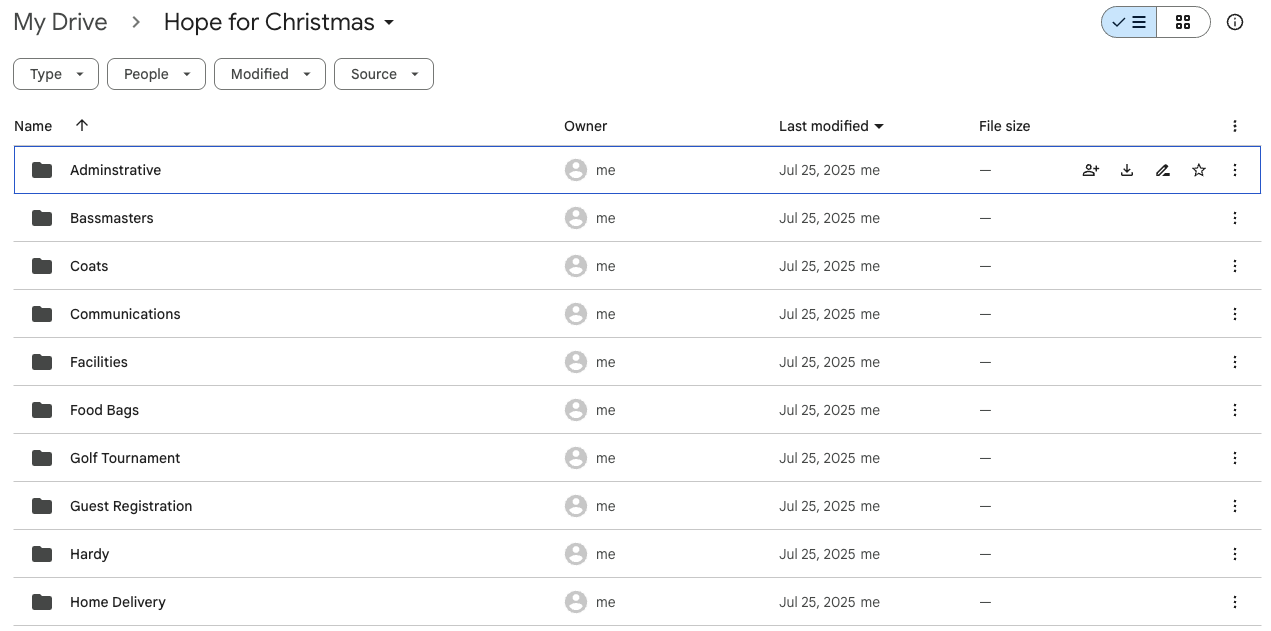Click the Coats folder icon

pos(42,266)
